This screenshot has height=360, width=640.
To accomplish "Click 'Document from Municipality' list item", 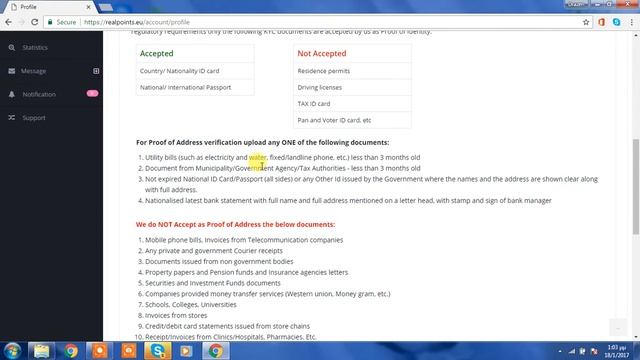I will pos(282,168).
